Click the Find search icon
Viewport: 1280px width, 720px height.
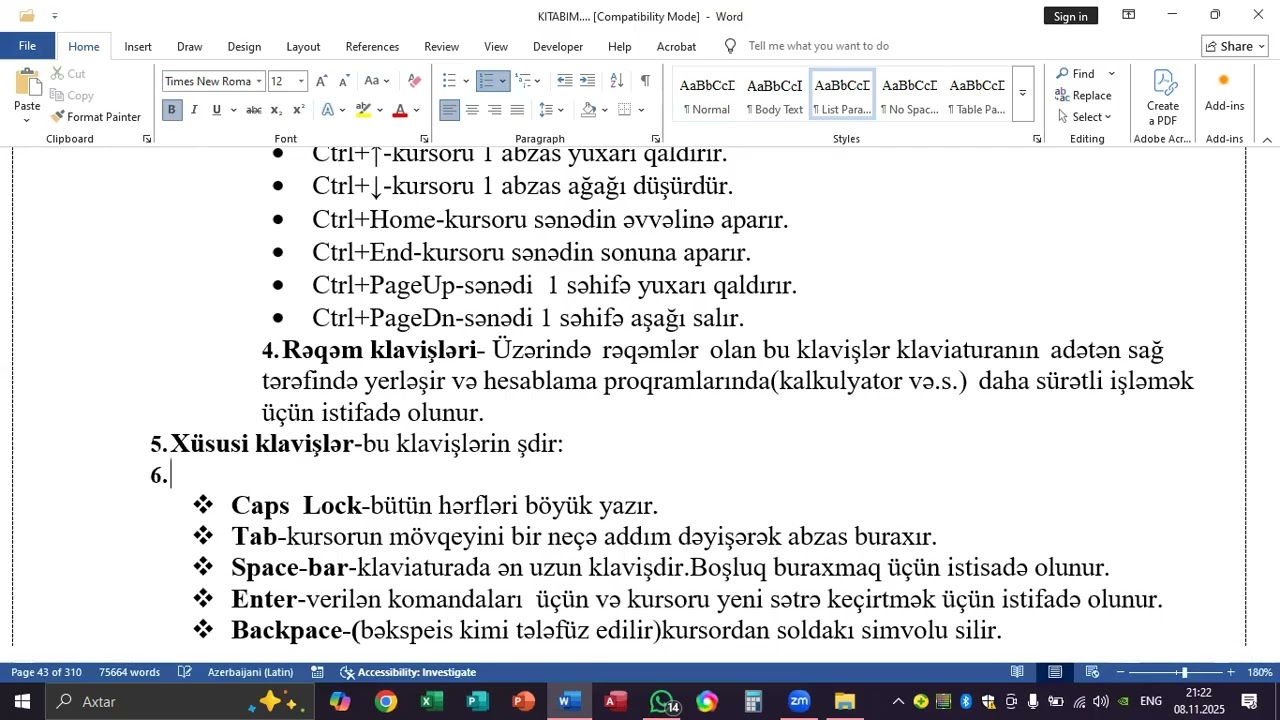tap(1075, 74)
